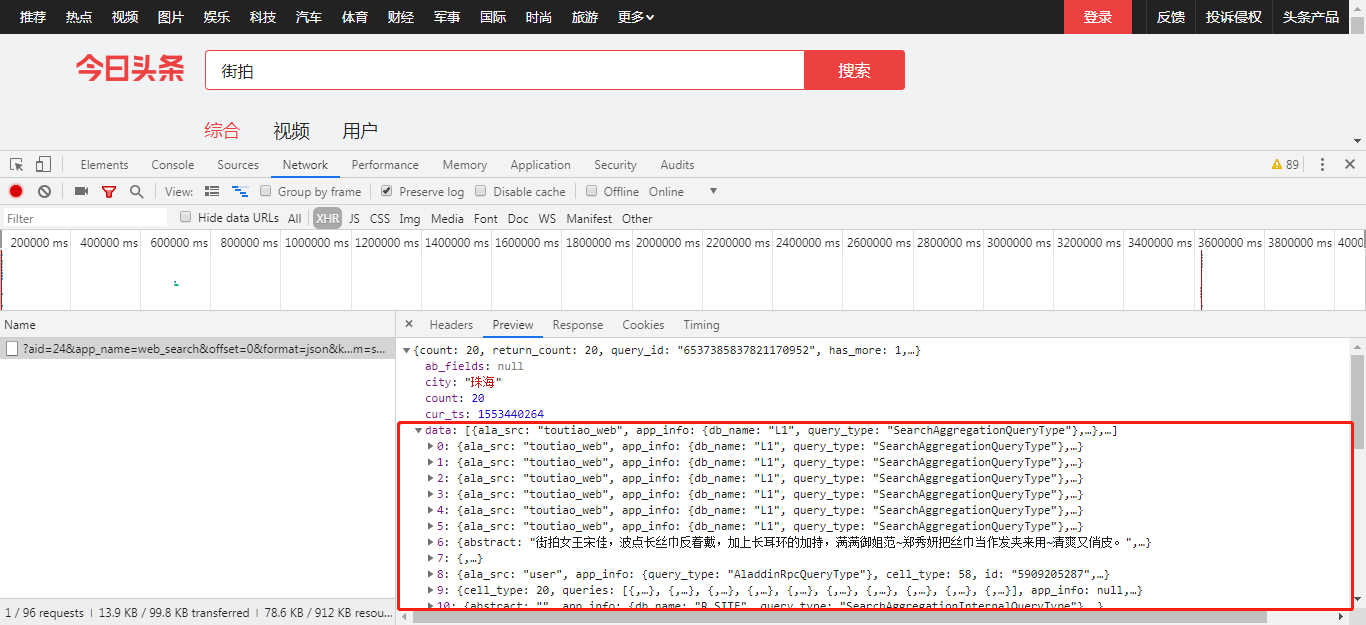Filter requests by JS type
Screen dimensions: 1366x625
pyautogui.click(x=354, y=218)
